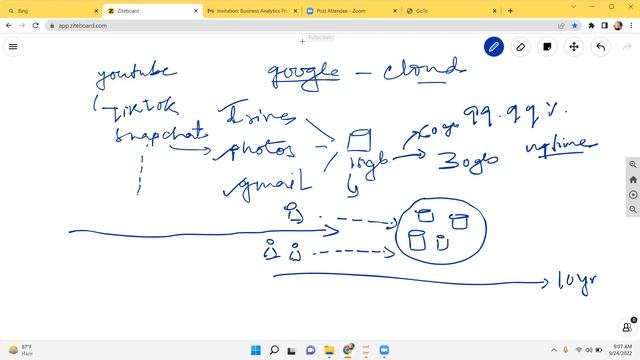Screen dimensions: 640x360
Task: Close the Bing tab
Action: coord(96,11)
